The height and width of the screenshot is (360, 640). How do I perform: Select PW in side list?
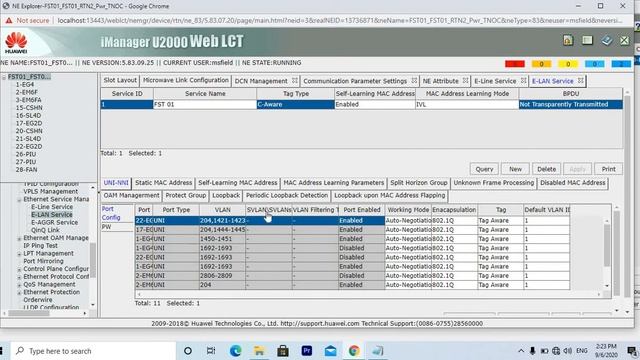(x=107, y=227)
